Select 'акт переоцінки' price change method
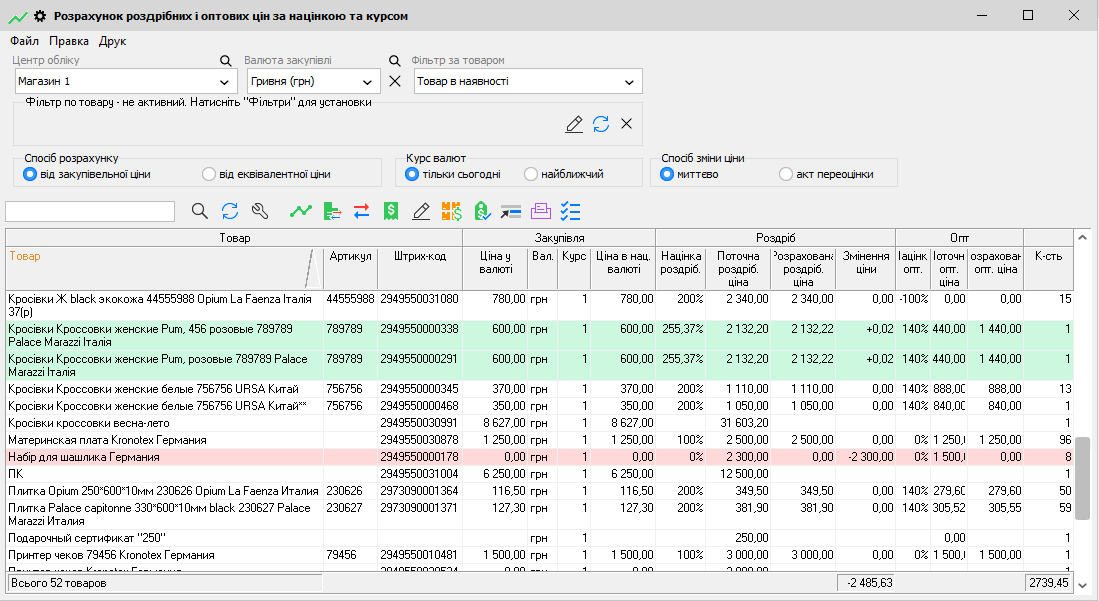Viewport: 1099px width, 601px height. pyautogui.click(x=786, y=174)
